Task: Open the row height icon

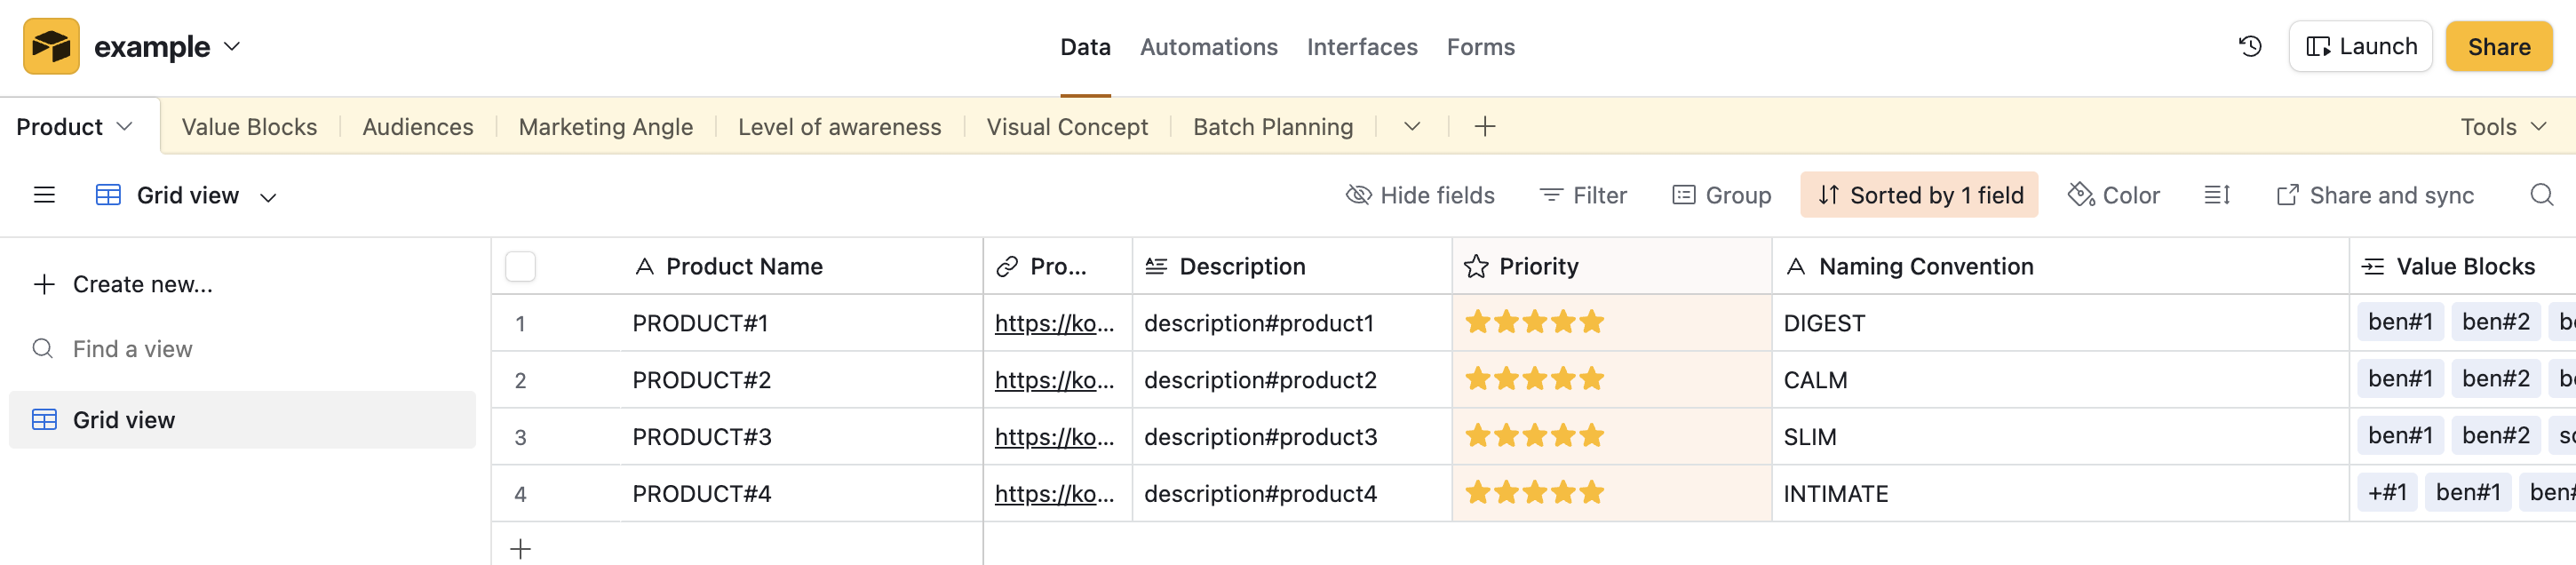Action: pyautogui.click(x=2216, y=195)
